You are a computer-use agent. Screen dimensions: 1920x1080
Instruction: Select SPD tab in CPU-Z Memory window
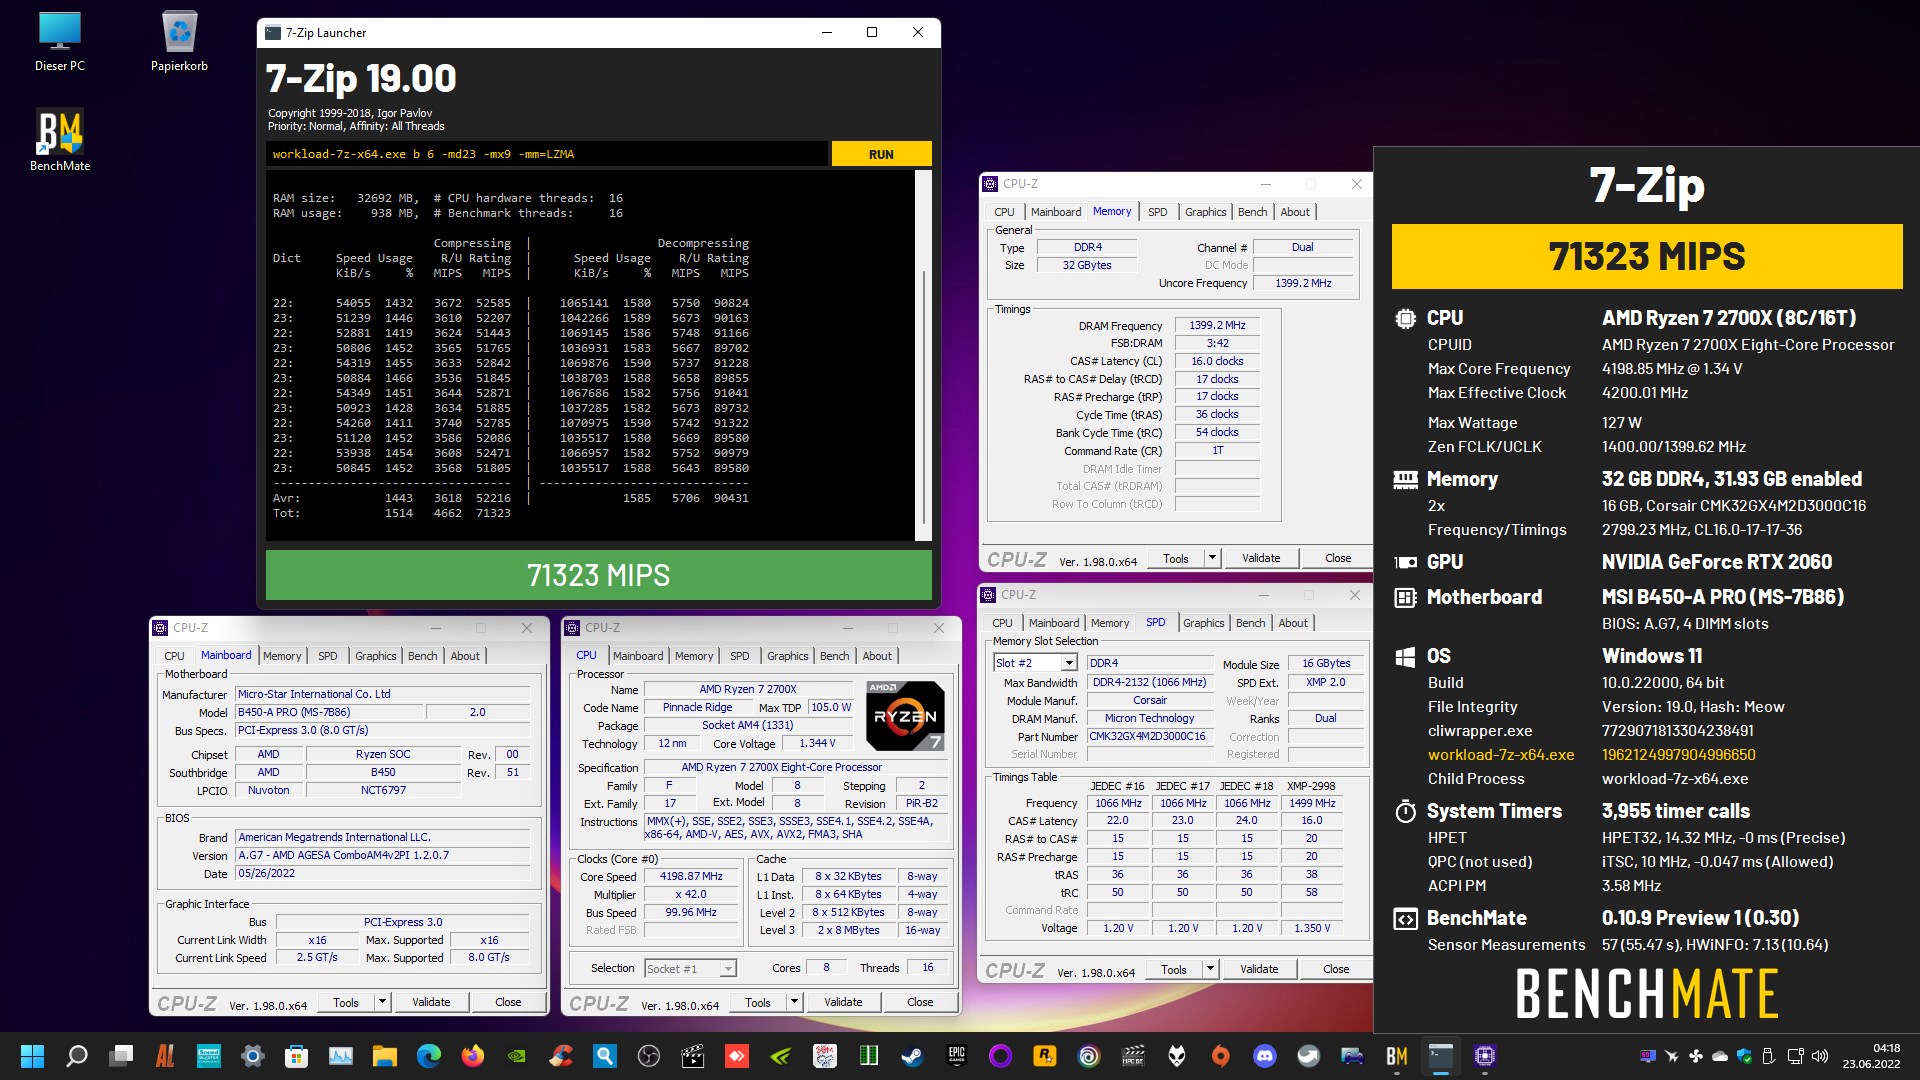1157,212
